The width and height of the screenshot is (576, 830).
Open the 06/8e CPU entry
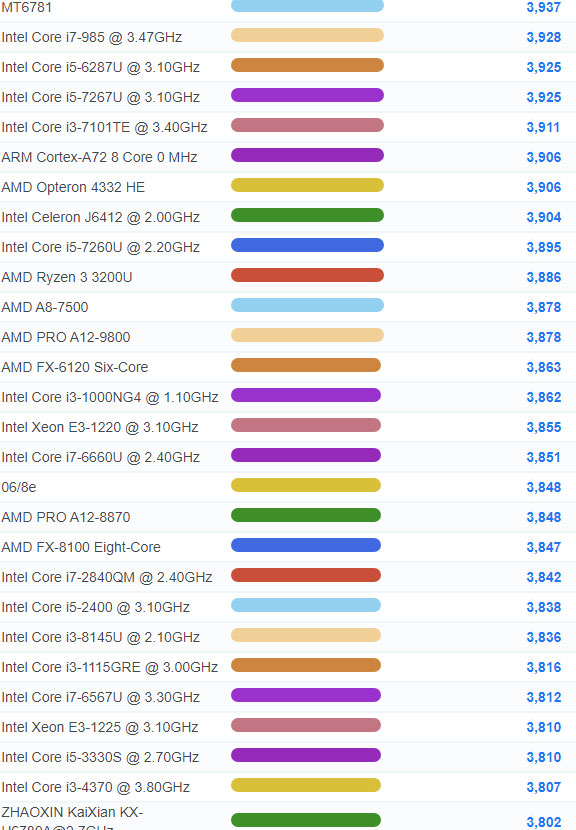(19, 488)
